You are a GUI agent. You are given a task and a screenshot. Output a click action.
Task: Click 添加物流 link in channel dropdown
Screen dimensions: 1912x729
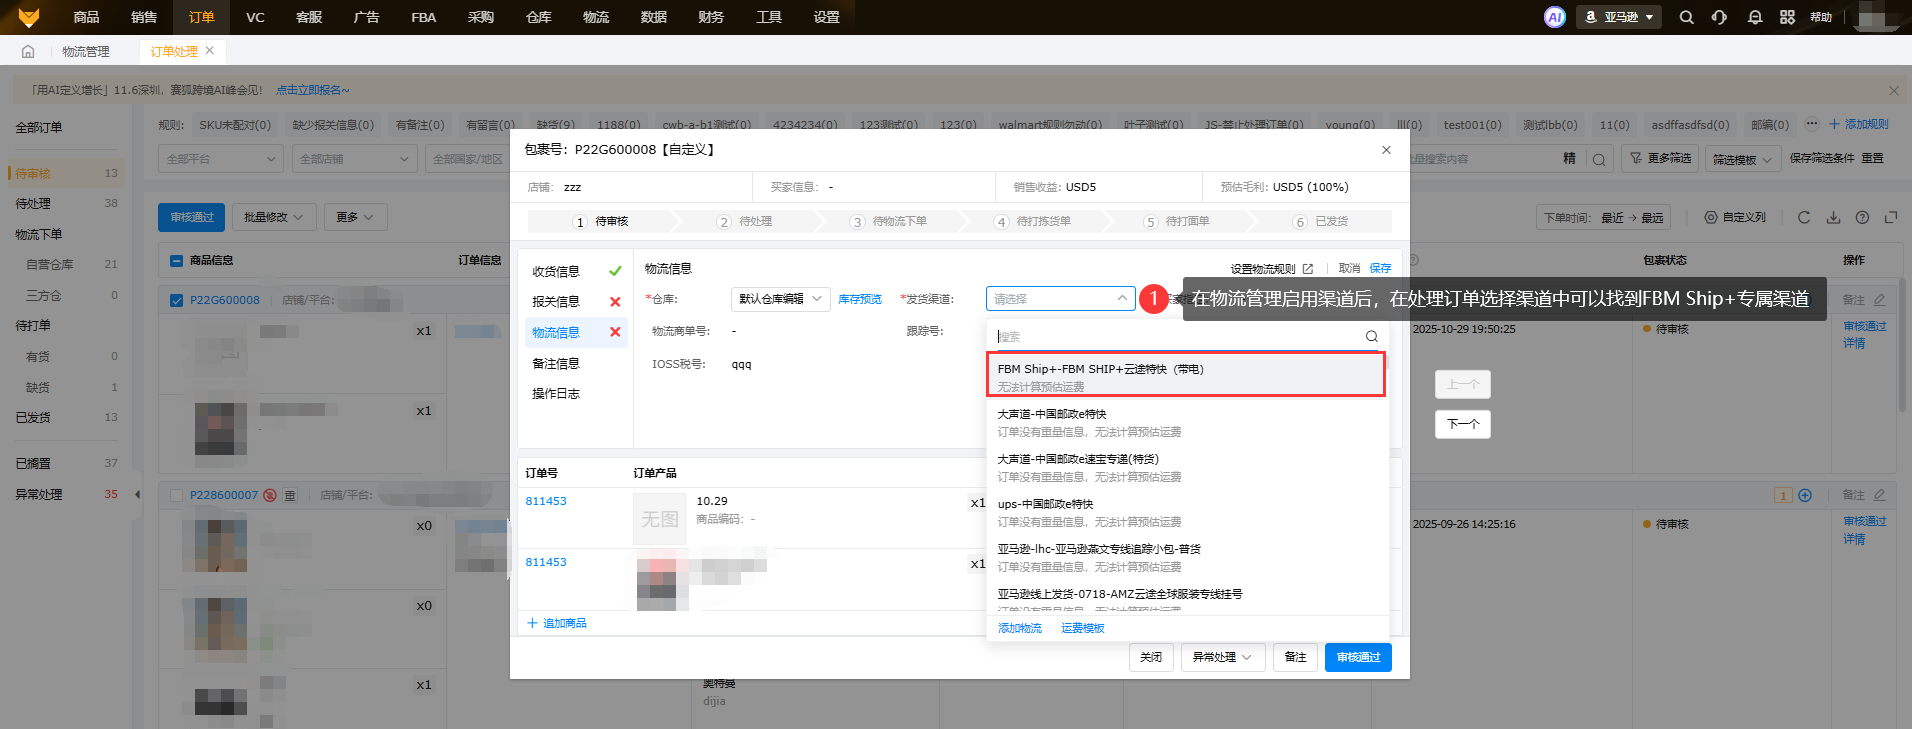click(x=1020, y=628)
